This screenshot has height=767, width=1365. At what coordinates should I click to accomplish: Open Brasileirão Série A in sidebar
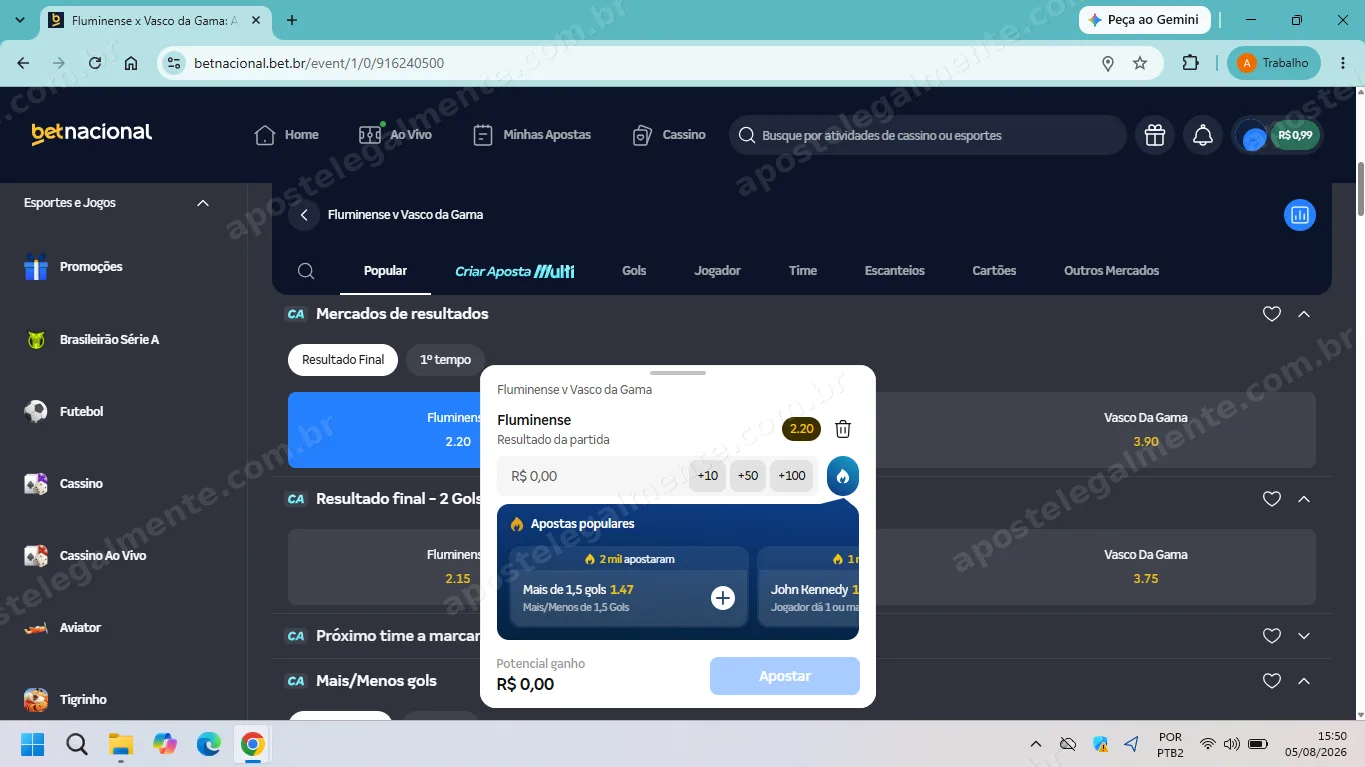click(91, 340)
